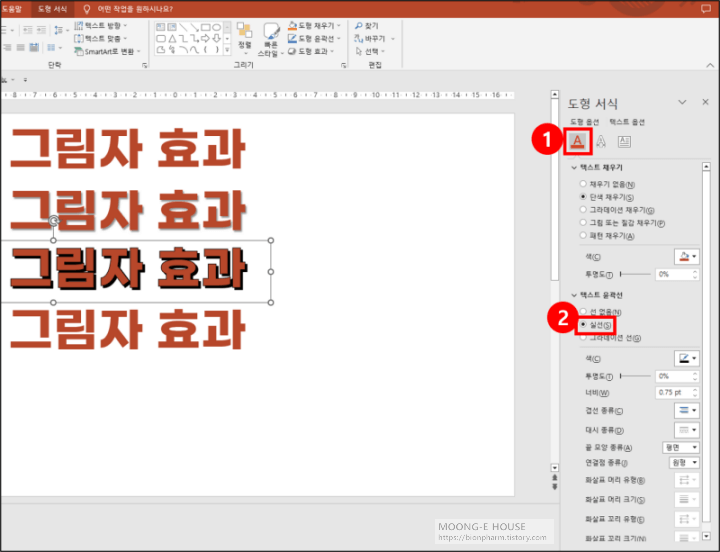
Task: Click the rotation handle of selected textbox
Action: [x=54, y=221]
